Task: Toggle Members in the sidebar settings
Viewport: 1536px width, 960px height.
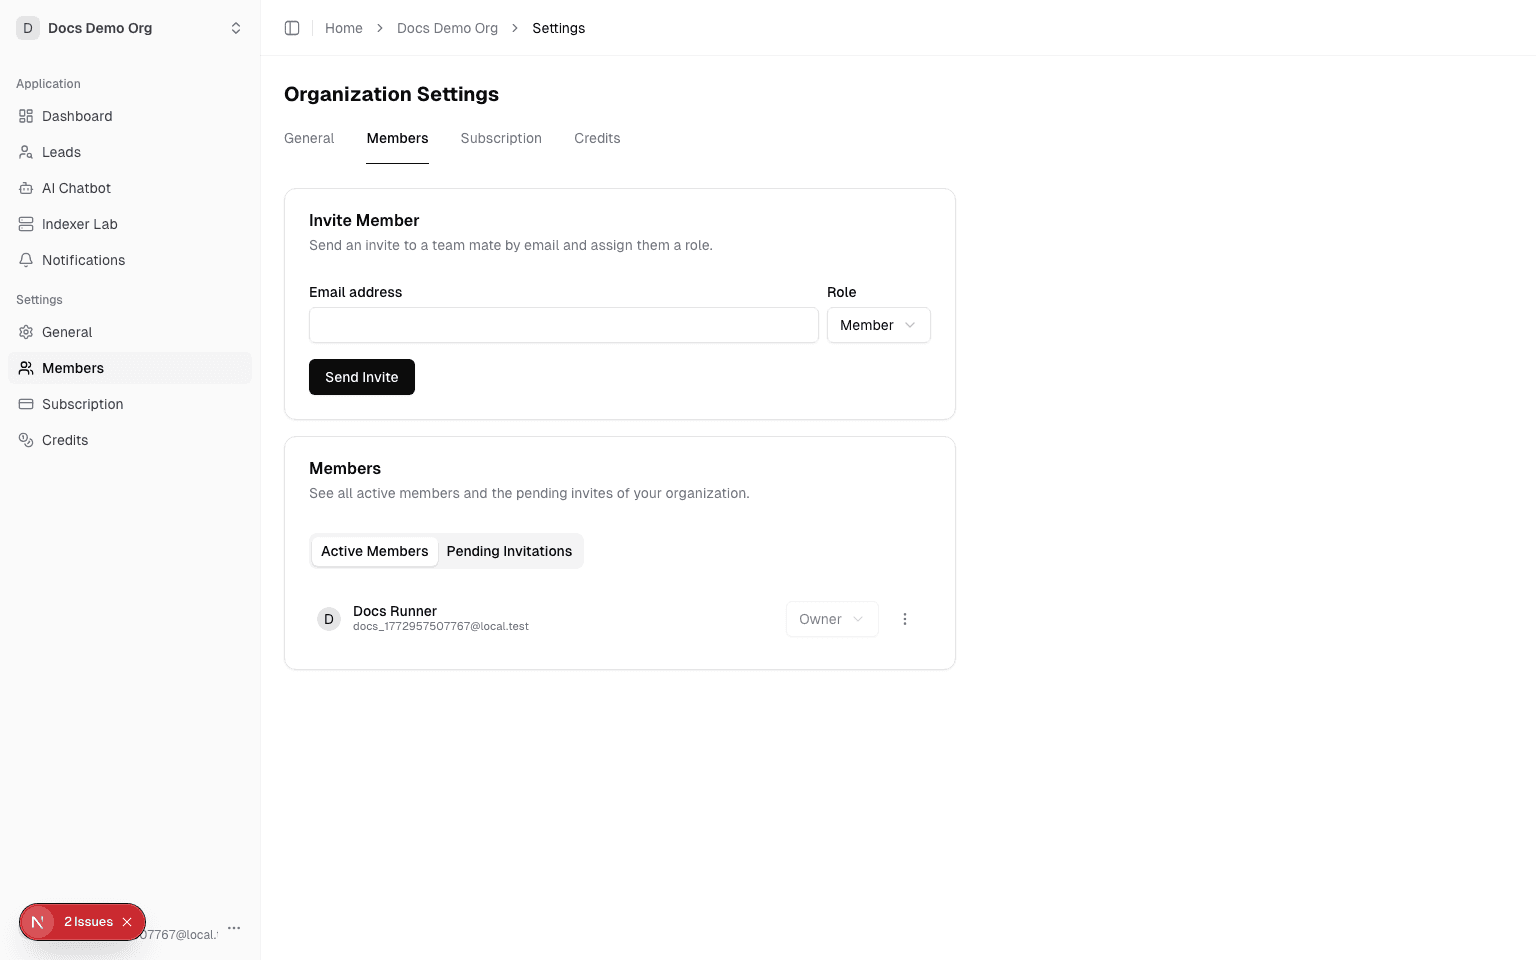Action: pyautogui.click(x=72, y=368)
